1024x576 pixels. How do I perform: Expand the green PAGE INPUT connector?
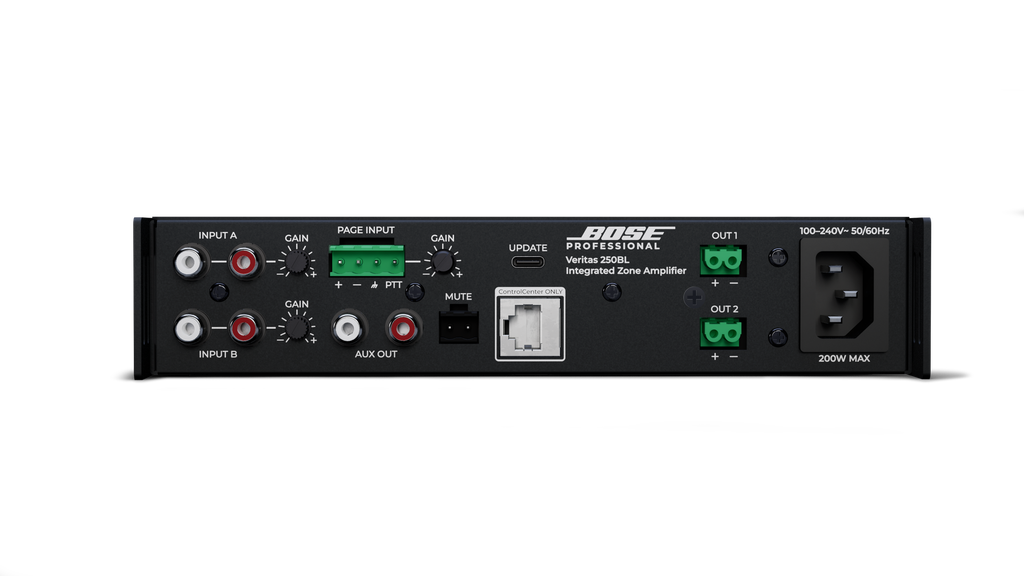366,262
